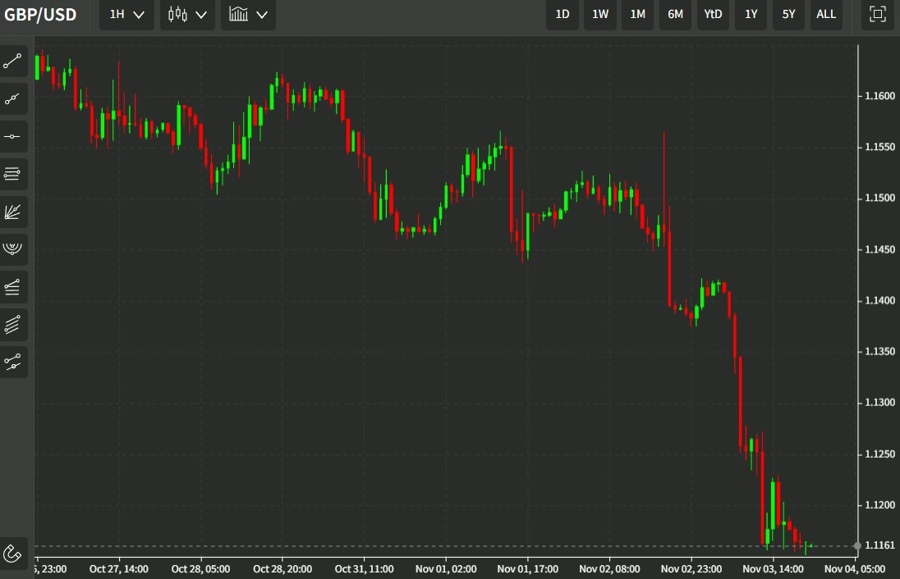This screenshot has width=900, height=579.
Task: Select the rising lines retracement tool
Action: click(13, 287)
